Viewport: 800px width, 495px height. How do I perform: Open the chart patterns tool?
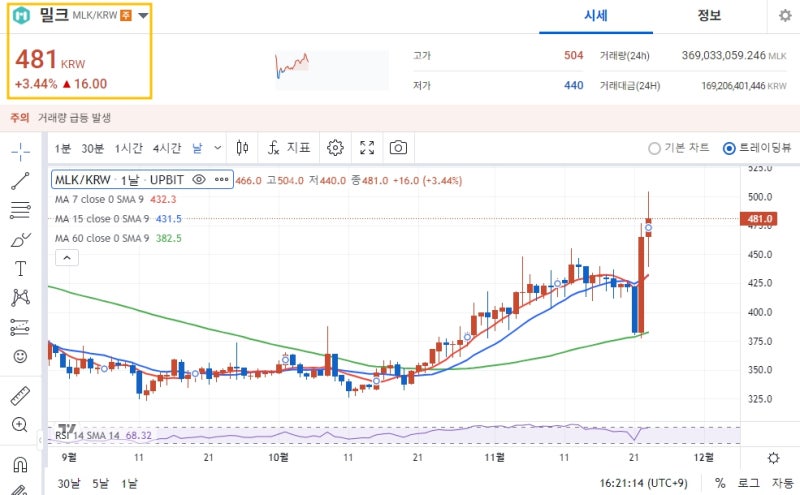click(x=20, y=298)
